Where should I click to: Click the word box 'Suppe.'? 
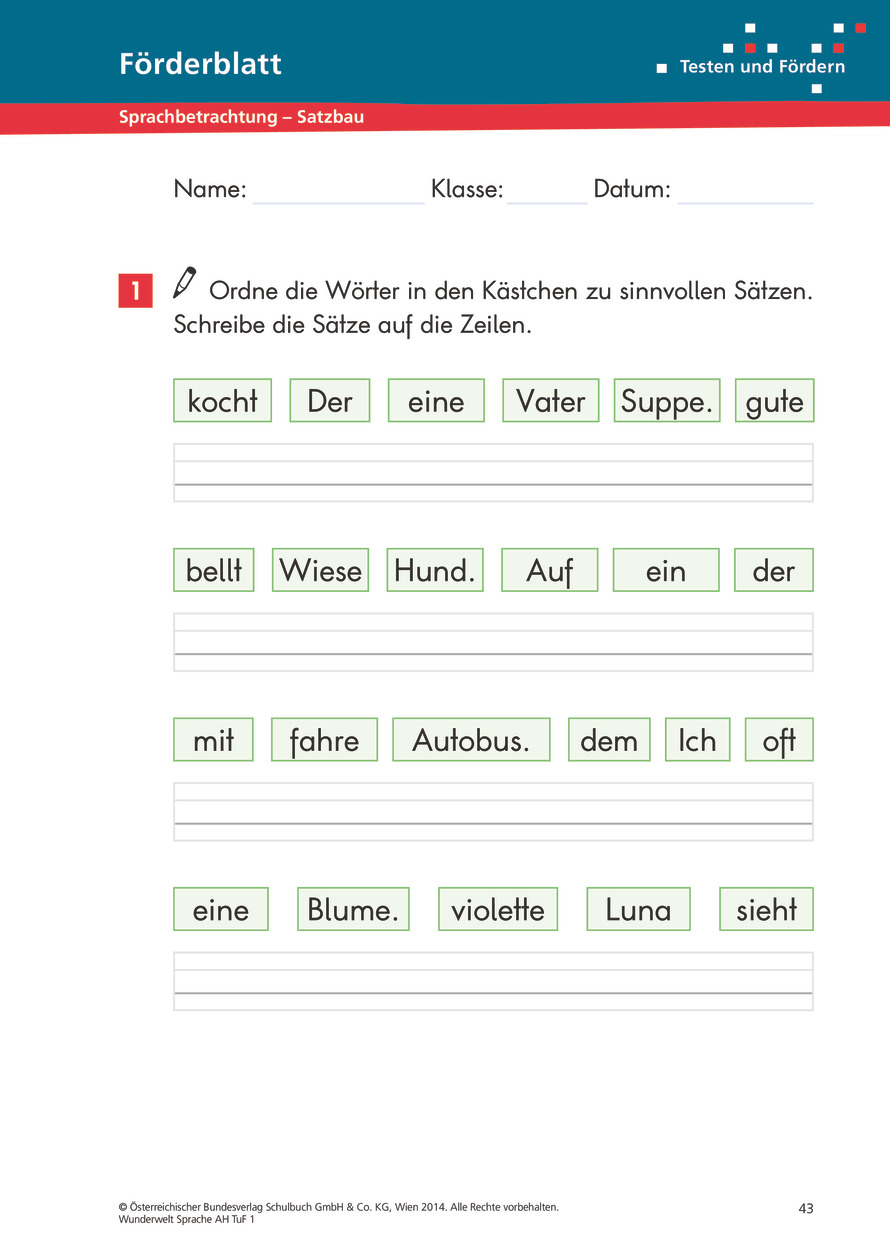[x=666, y=401]
